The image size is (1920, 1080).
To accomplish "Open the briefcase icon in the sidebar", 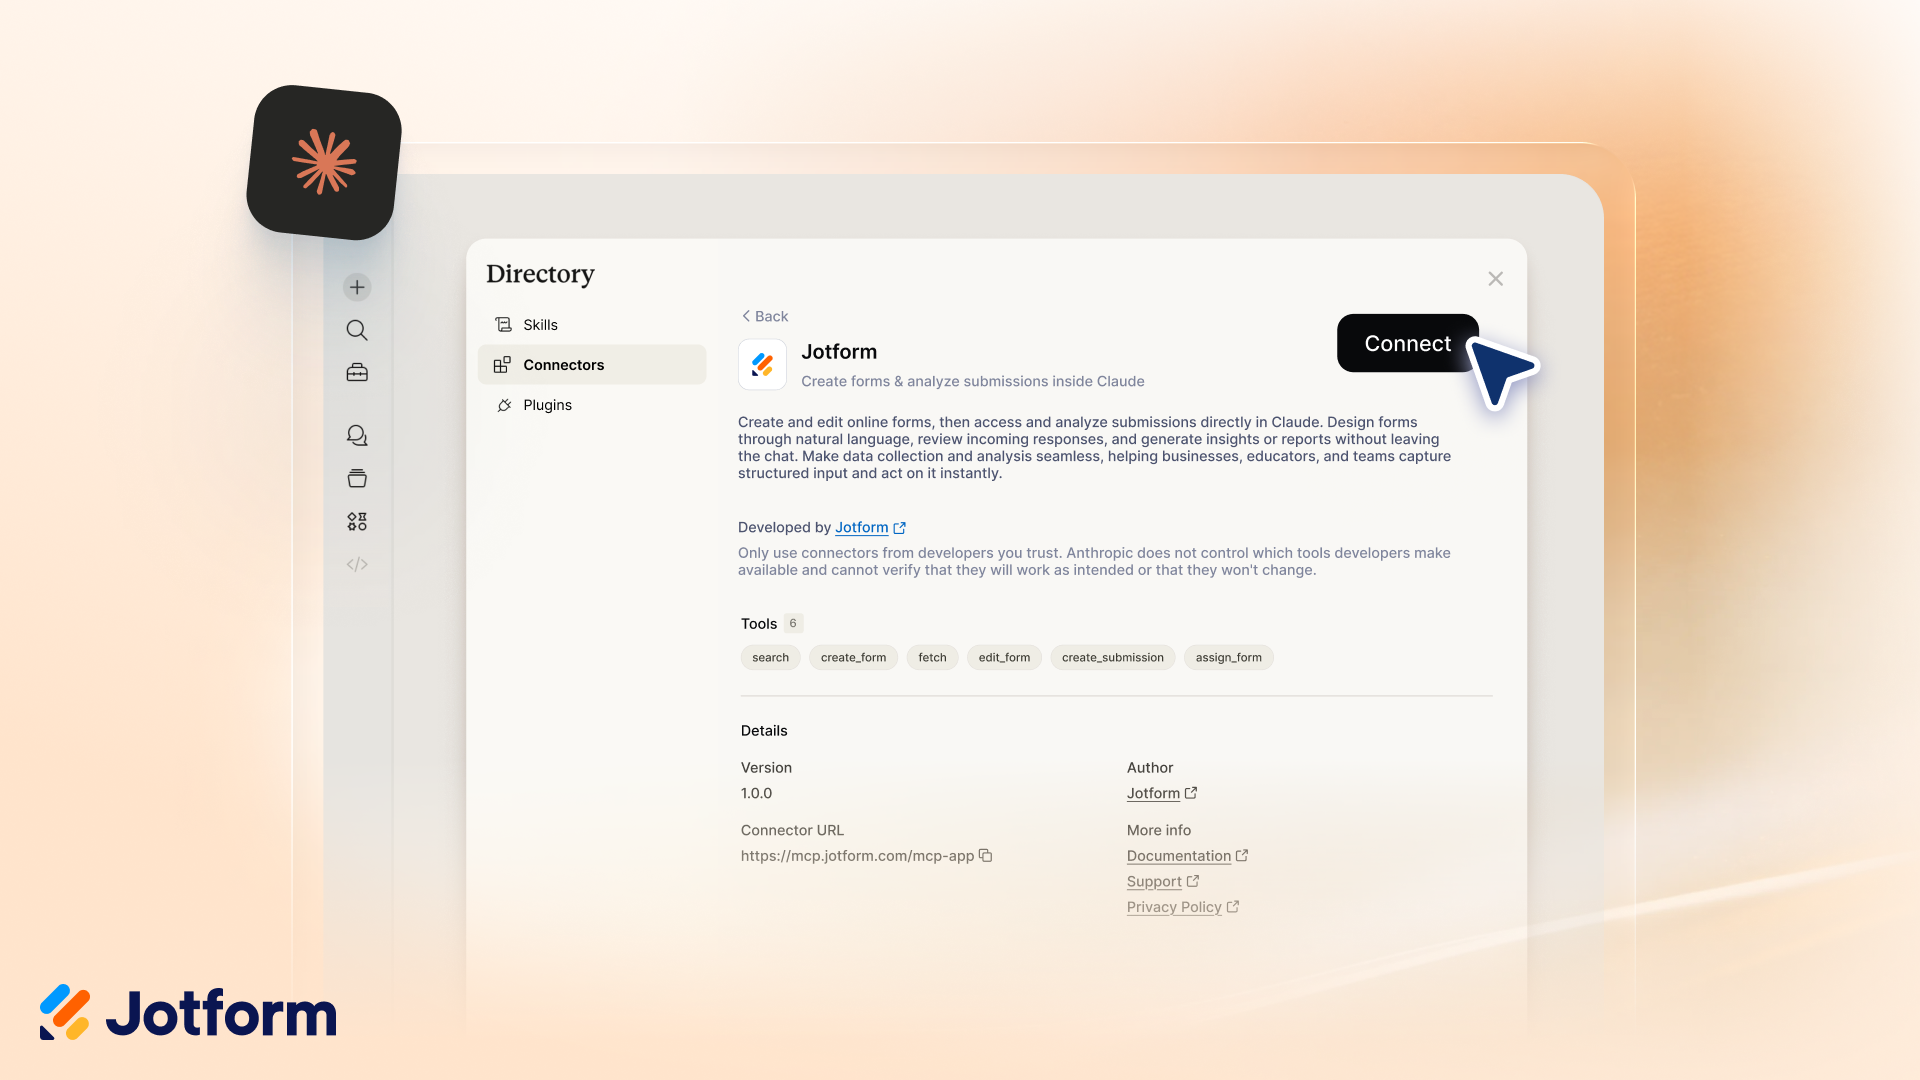I will tap(357, 373).
